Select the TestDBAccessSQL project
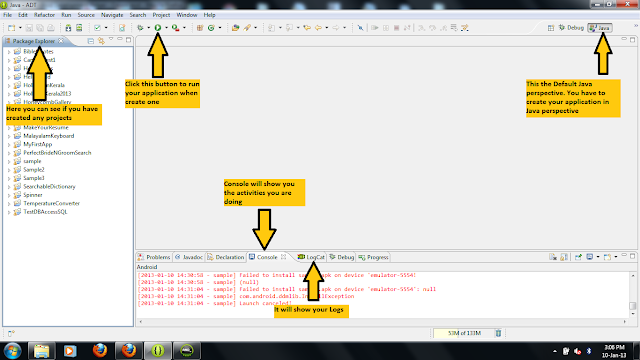This screenshot has height=360, width=640. tap(45, 212)
